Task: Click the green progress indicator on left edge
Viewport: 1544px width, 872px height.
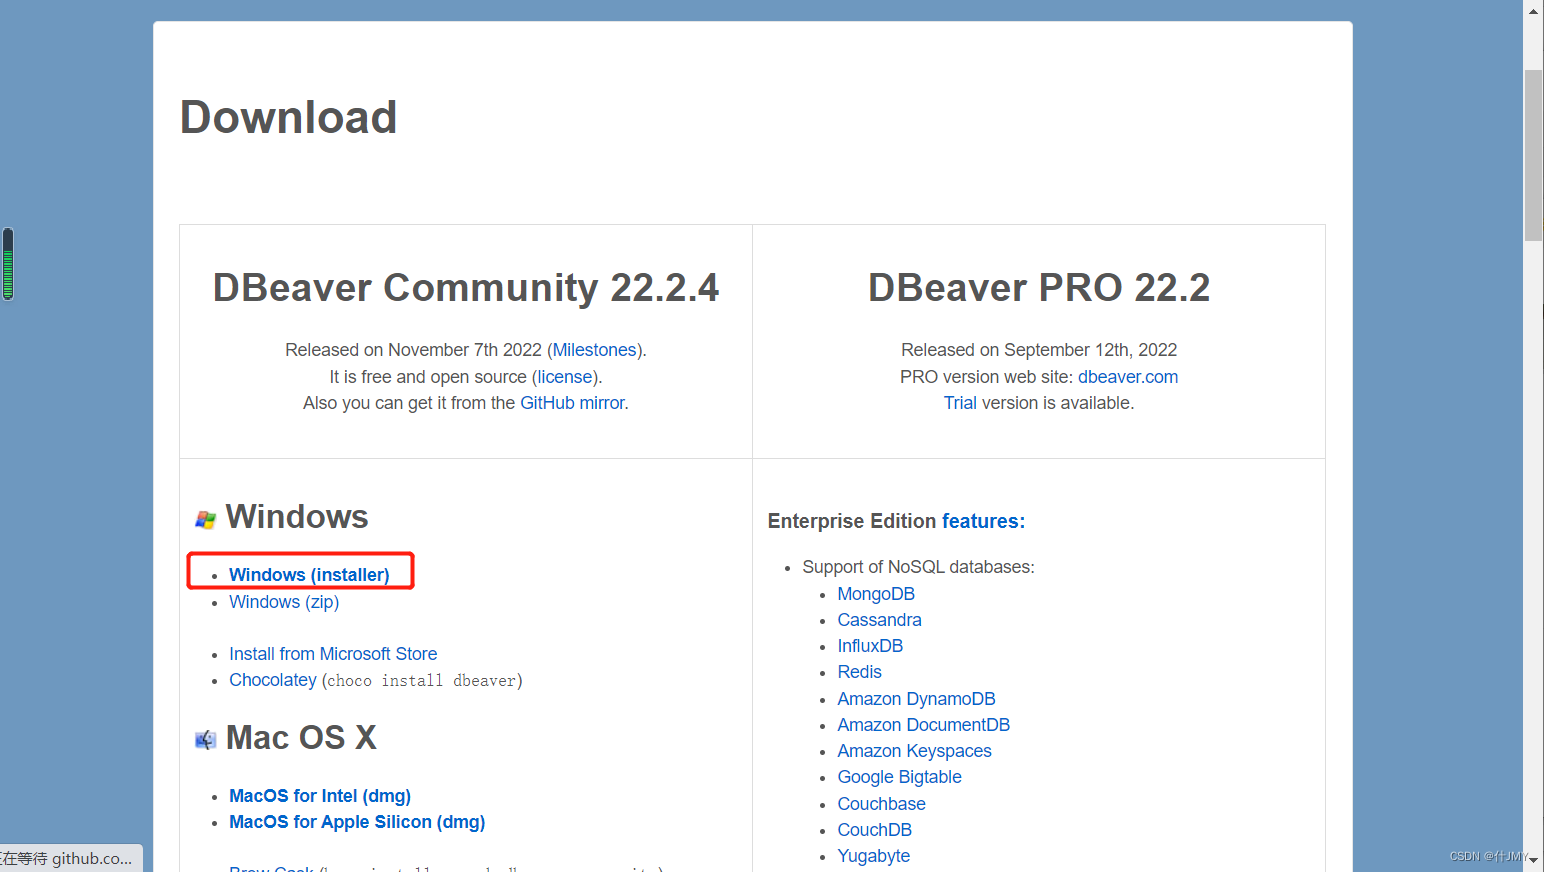Action: click(x=7, y=264)
